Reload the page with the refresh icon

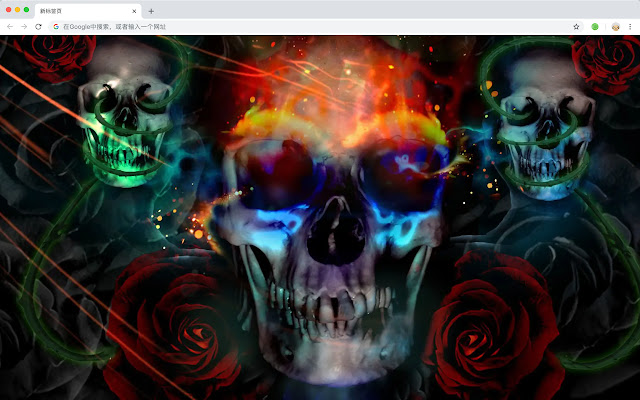click(38, 27)
